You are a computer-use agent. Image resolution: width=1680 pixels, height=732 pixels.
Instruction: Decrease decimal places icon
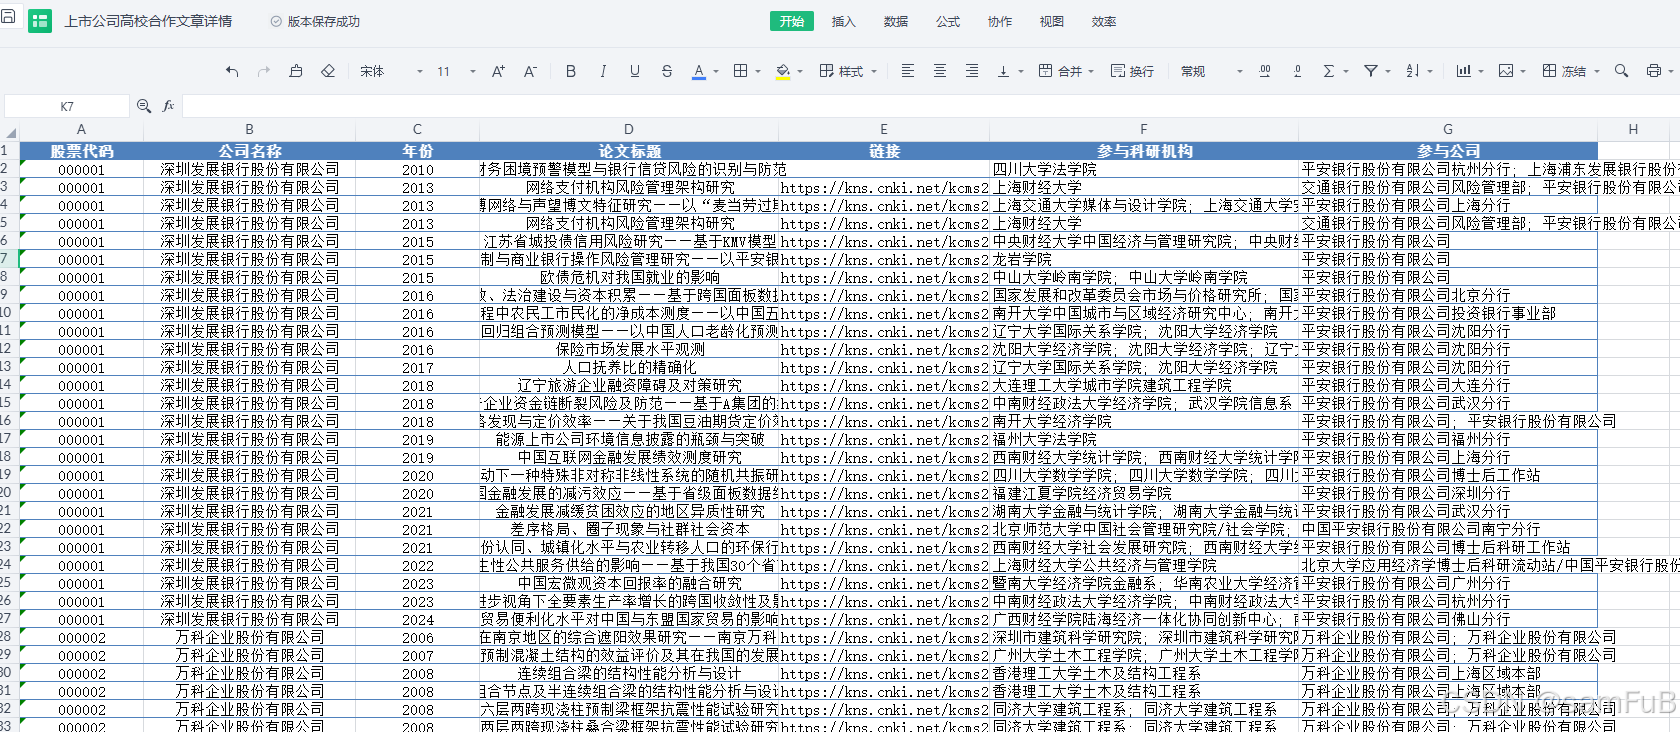[x=1297, y=71]
